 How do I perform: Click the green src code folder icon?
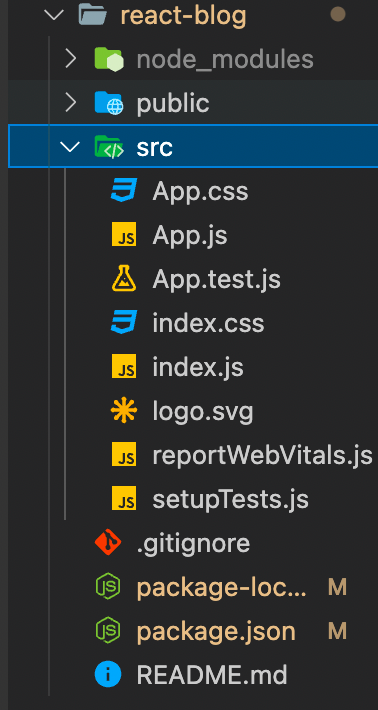(109, 147)
